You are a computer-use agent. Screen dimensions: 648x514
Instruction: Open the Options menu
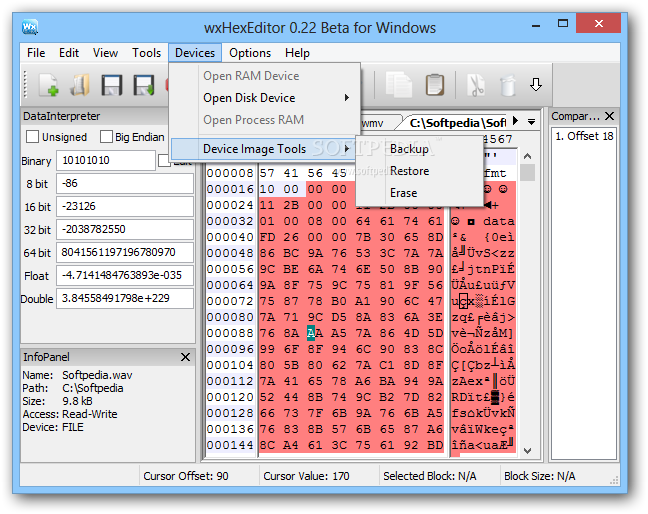(x=250, y=53)
